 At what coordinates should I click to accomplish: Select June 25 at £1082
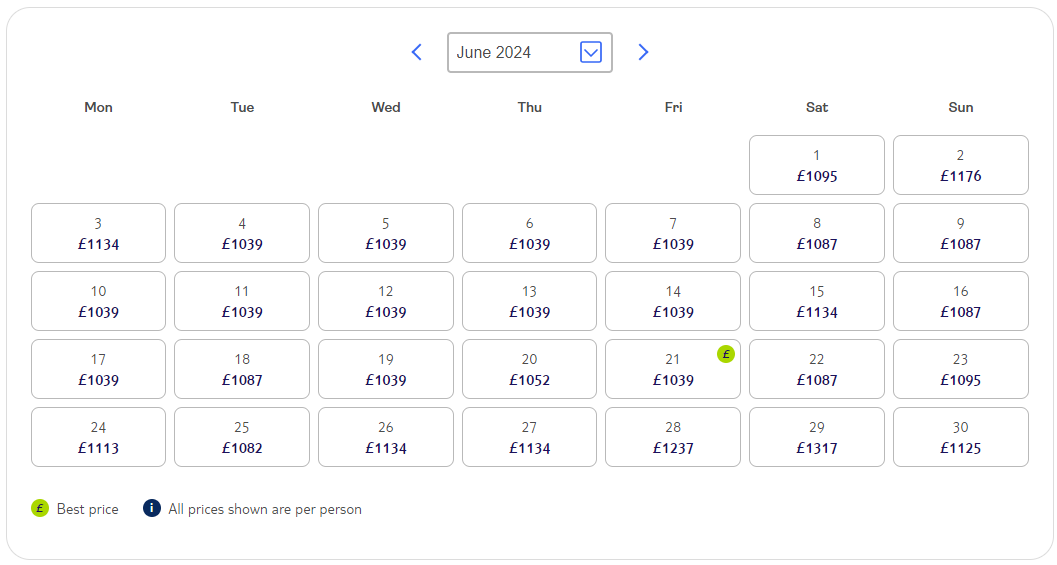coord(242,437)
